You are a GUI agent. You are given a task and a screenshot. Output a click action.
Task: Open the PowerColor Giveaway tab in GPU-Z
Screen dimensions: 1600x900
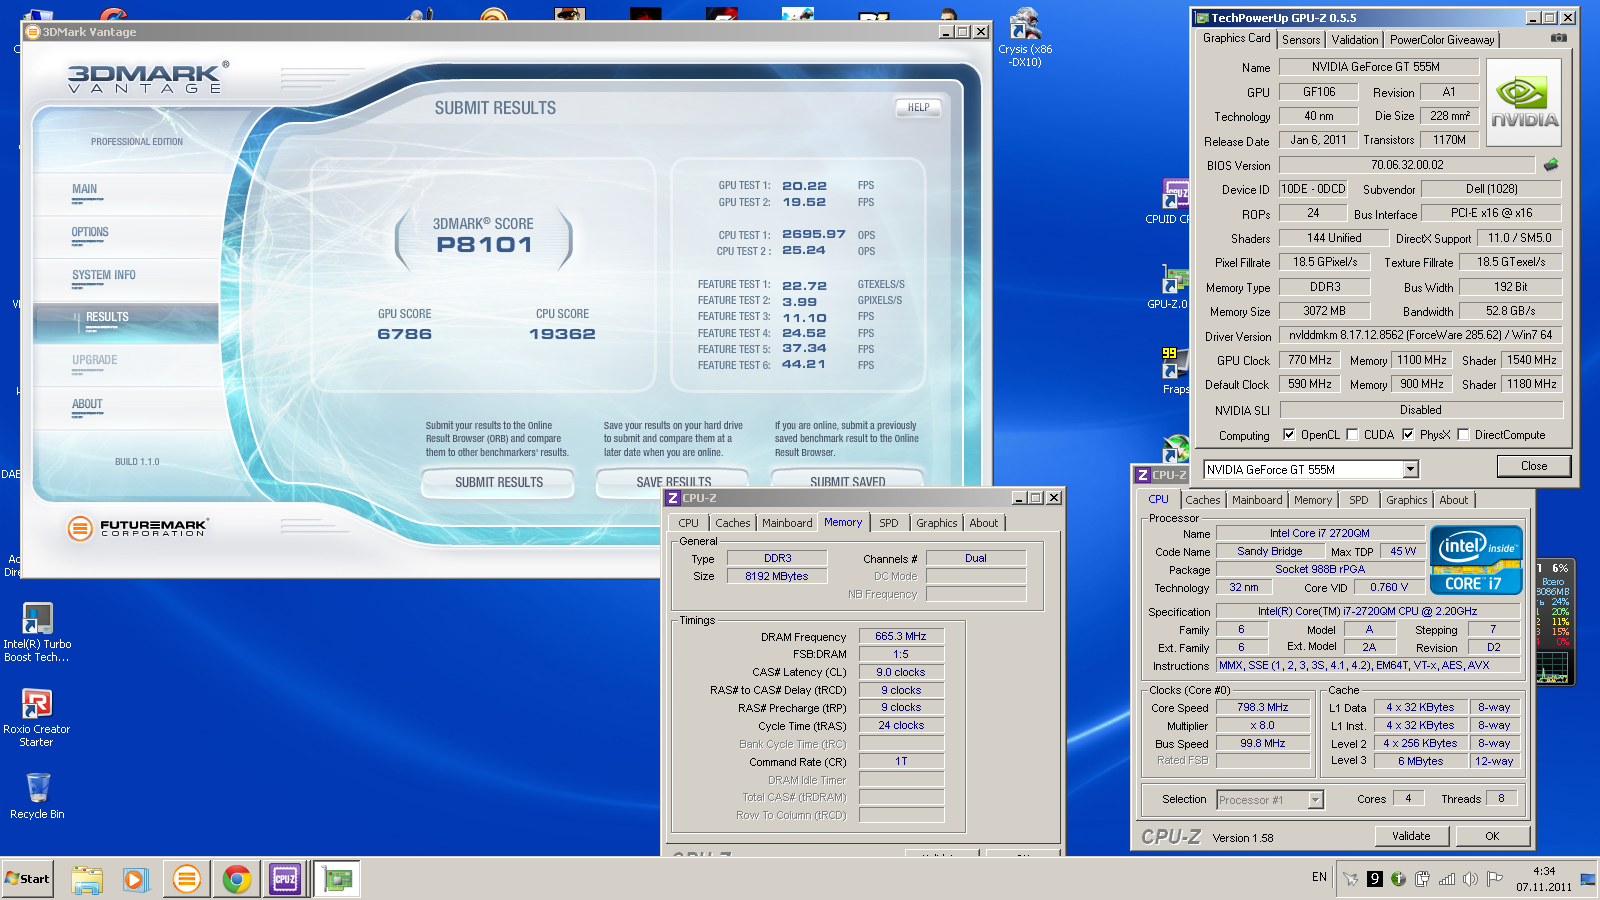(x=1442, y=40)
